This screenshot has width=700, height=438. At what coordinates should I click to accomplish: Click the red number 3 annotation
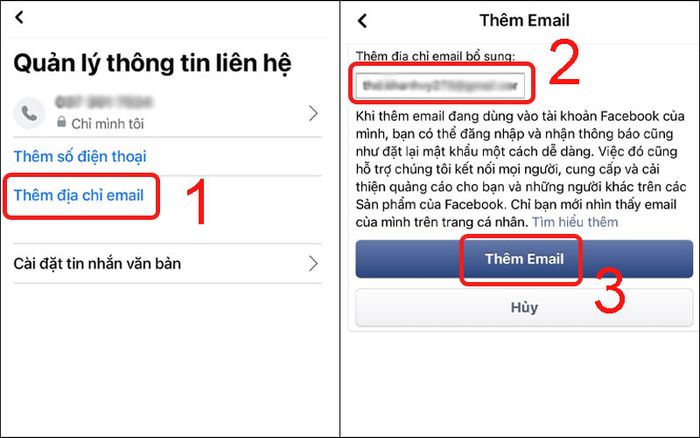610,291
